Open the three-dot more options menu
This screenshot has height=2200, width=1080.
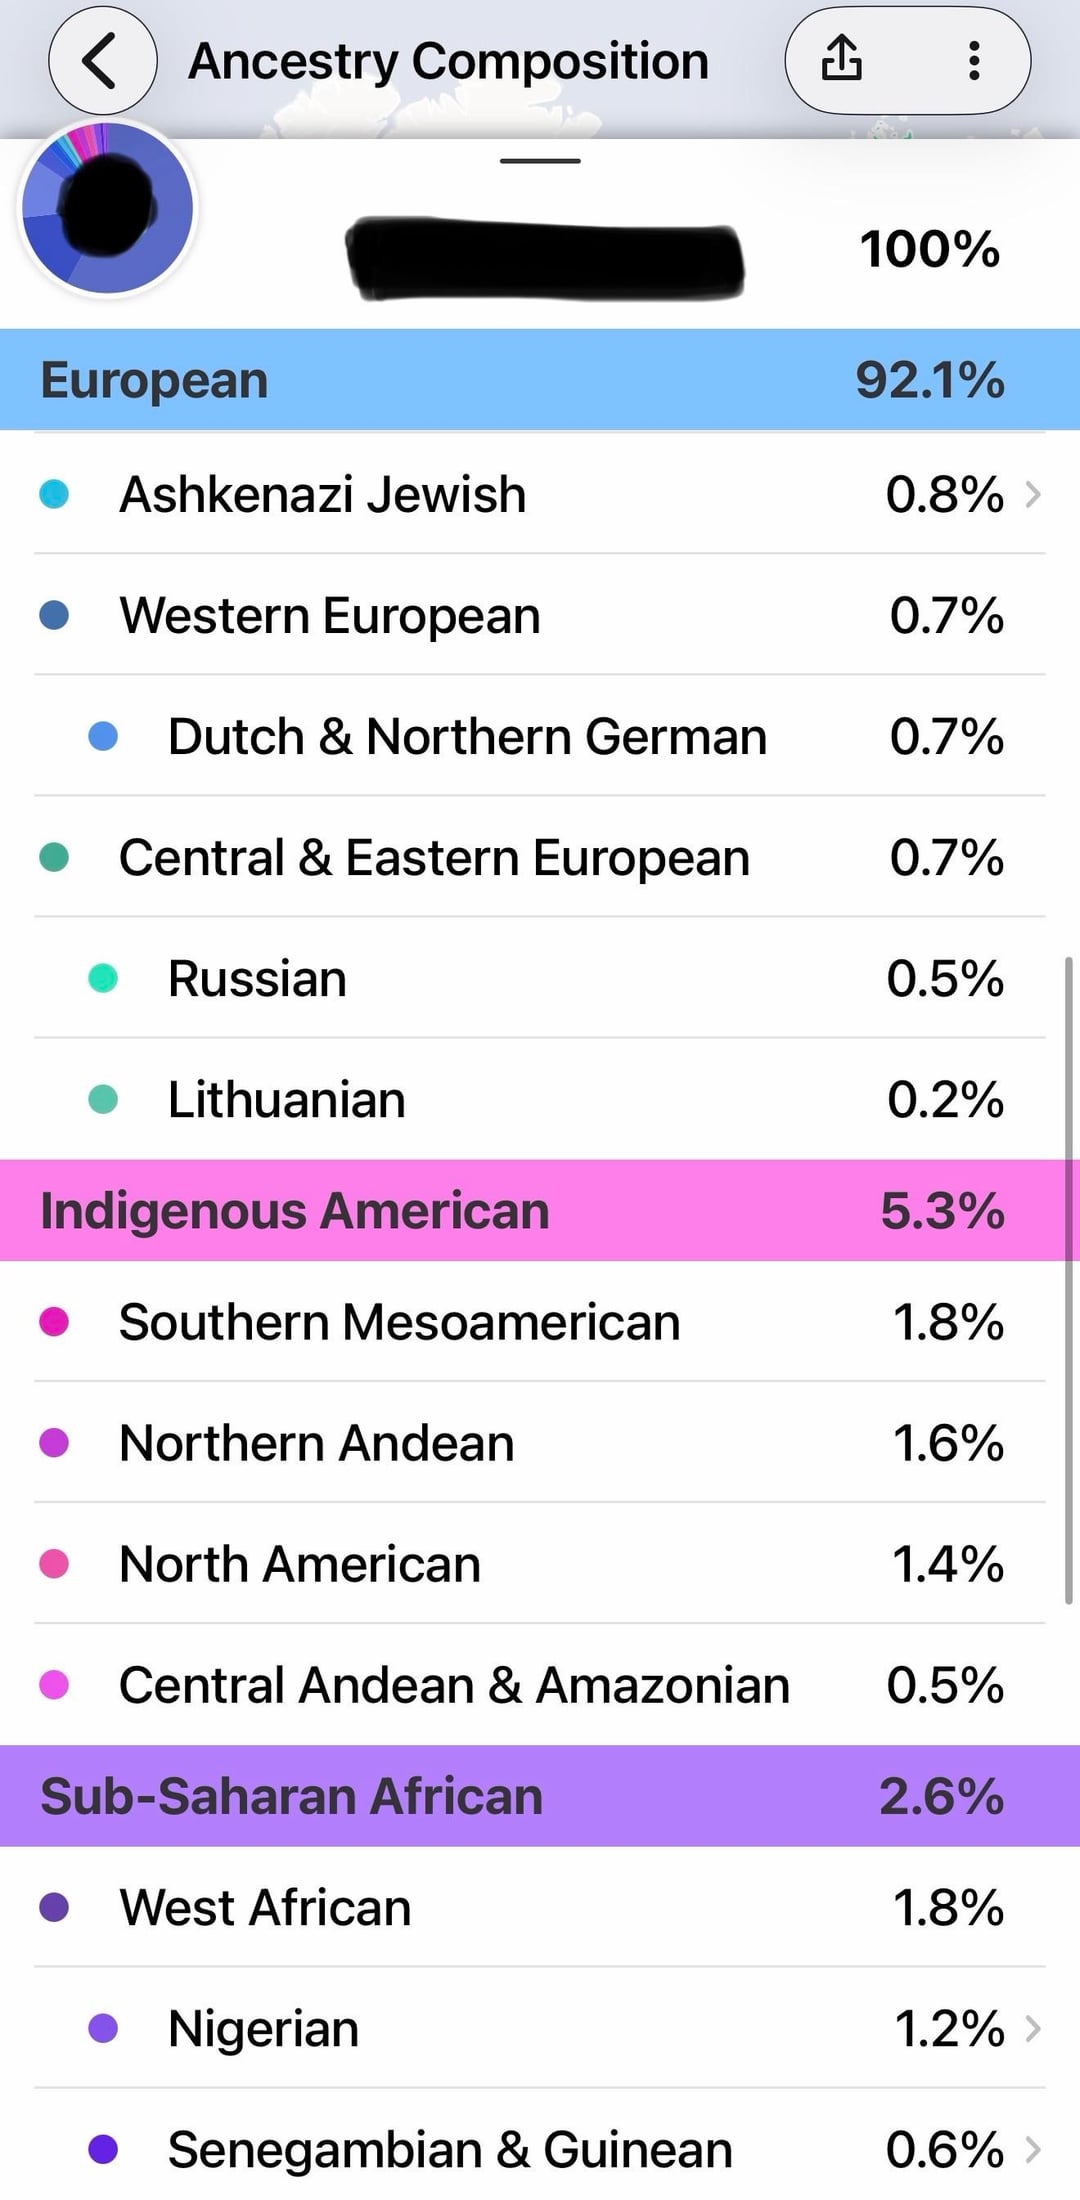(974, 61)
